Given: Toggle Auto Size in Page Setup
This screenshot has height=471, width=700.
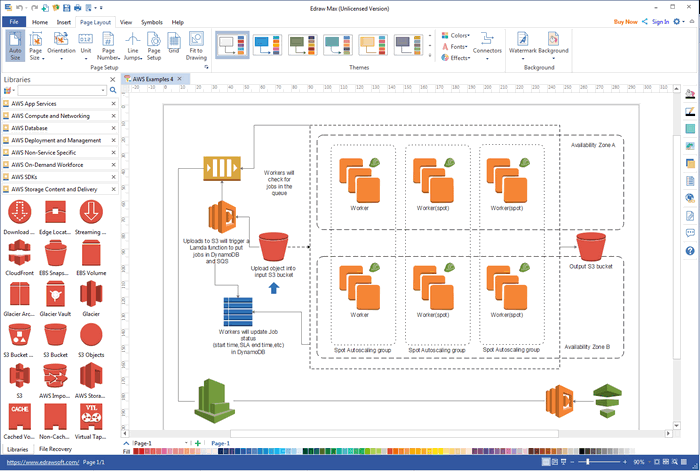Looking at the screenshot, I should pos(15,46).
